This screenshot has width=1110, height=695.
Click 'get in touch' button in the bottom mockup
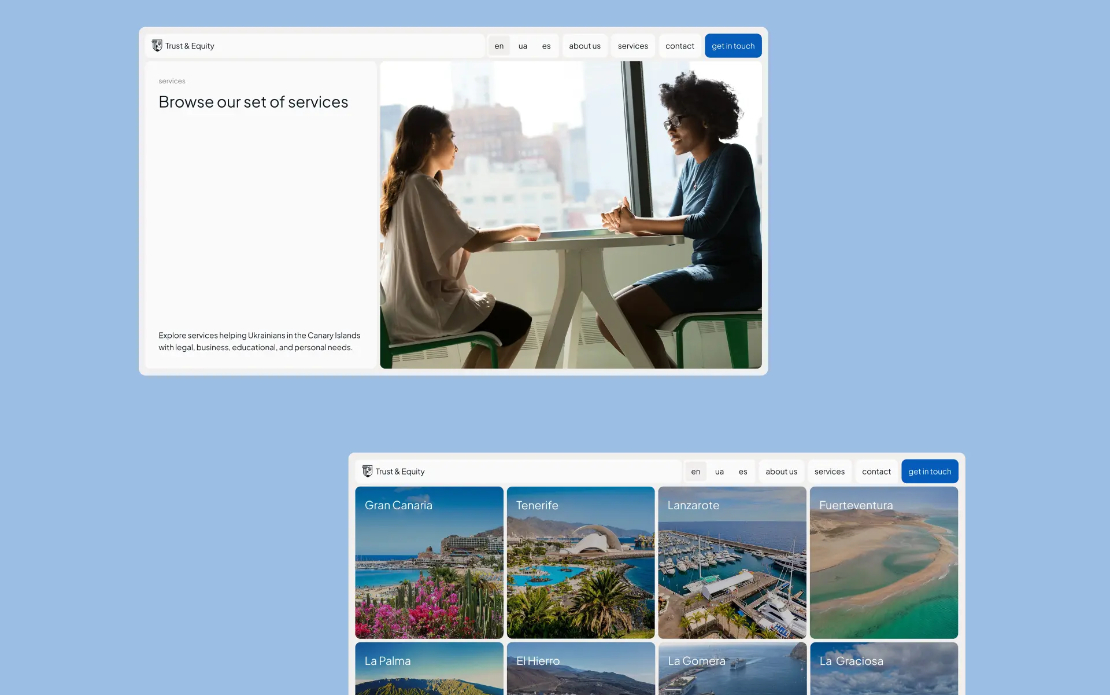929,471
